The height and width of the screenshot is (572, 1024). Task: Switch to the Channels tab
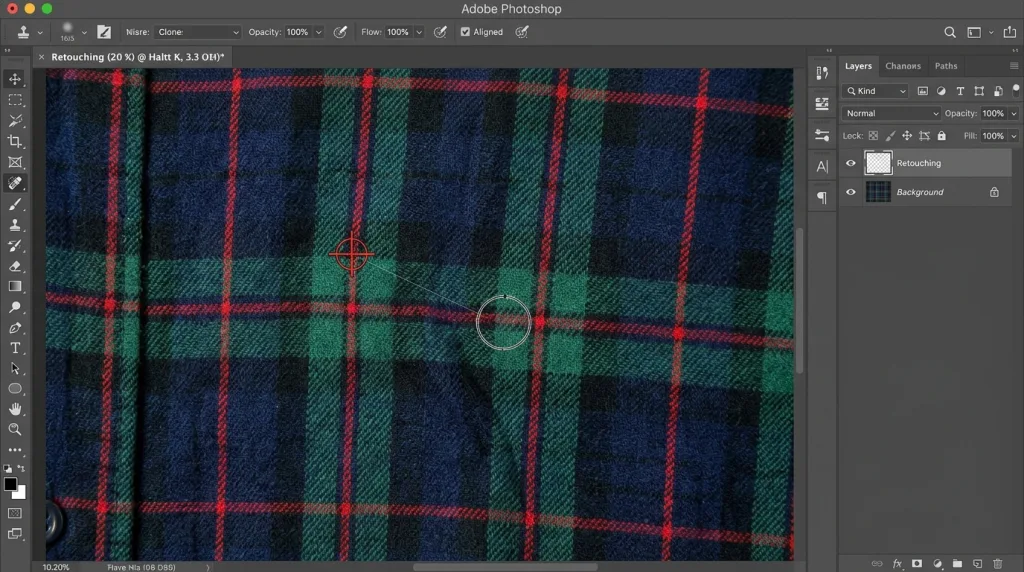[x=903, y=66]
